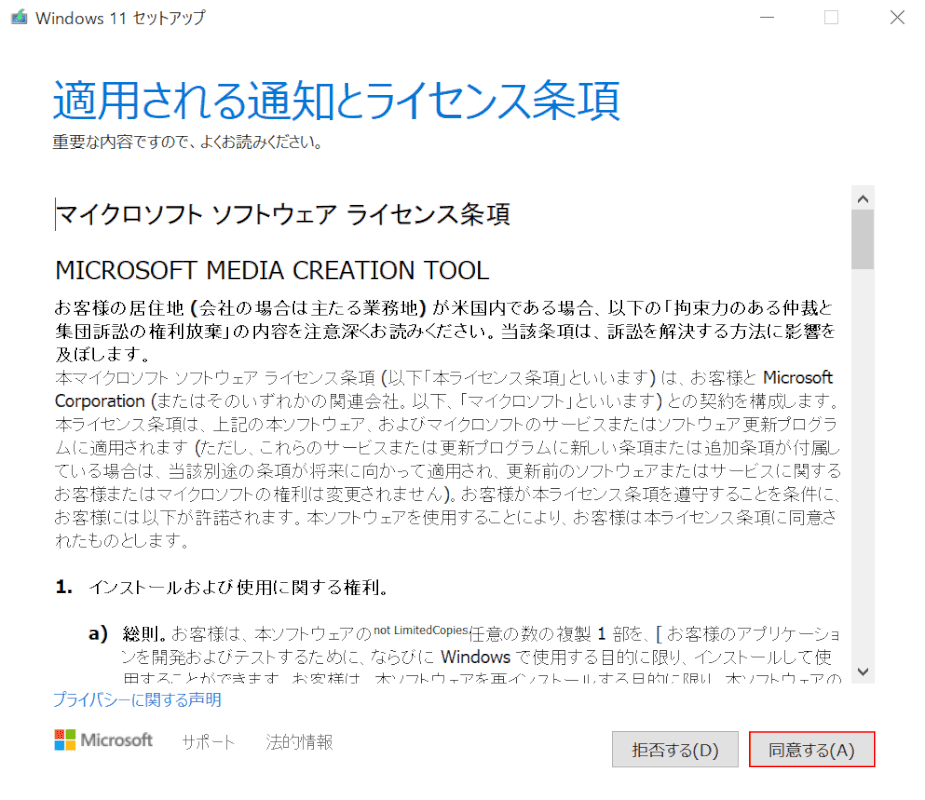Click the license text scroll down arrow

coord(862,671)
